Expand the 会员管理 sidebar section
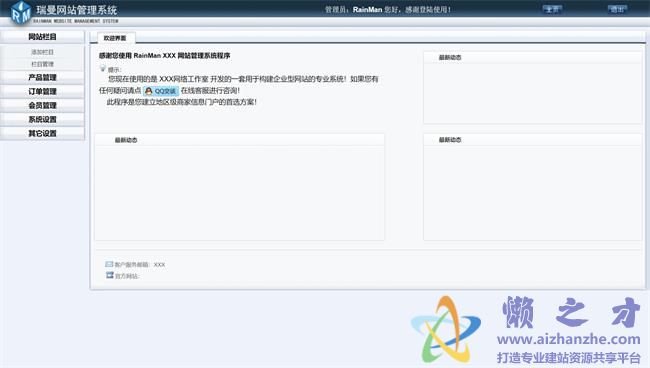Screen dimensions: 650x368 point(42,106)
